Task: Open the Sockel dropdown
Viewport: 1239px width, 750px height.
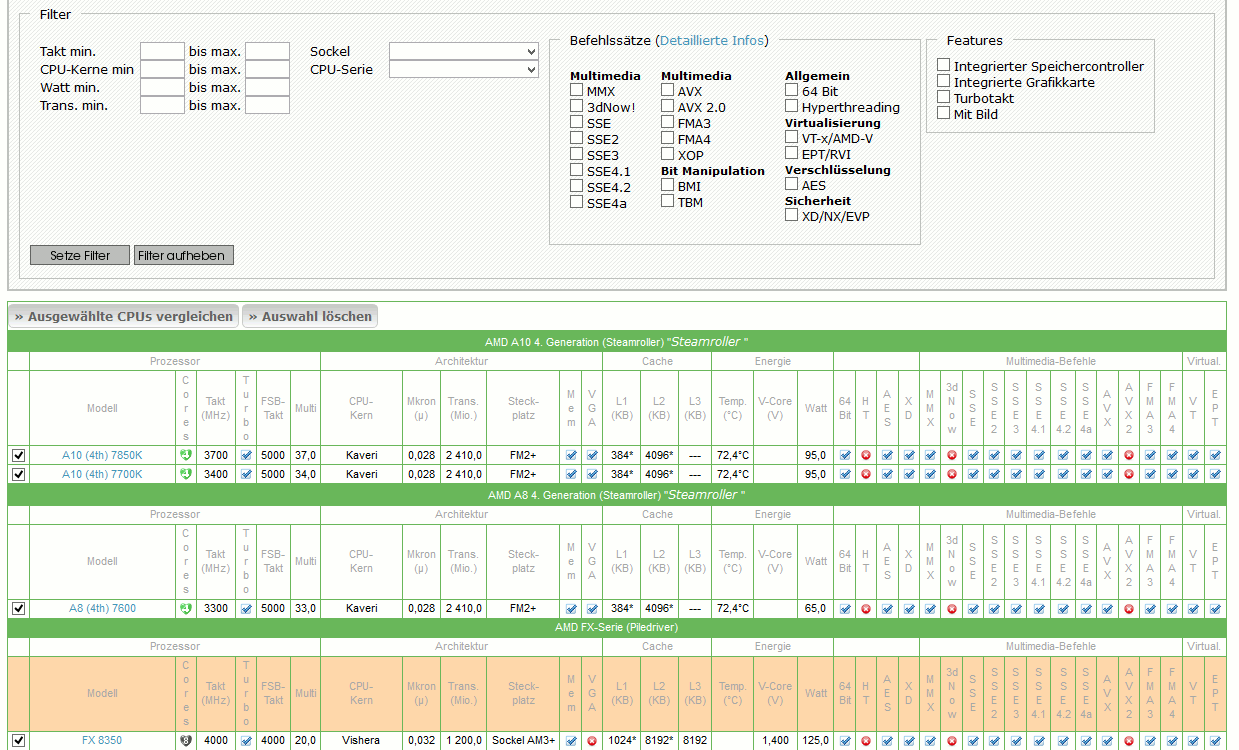Action: 464,52
